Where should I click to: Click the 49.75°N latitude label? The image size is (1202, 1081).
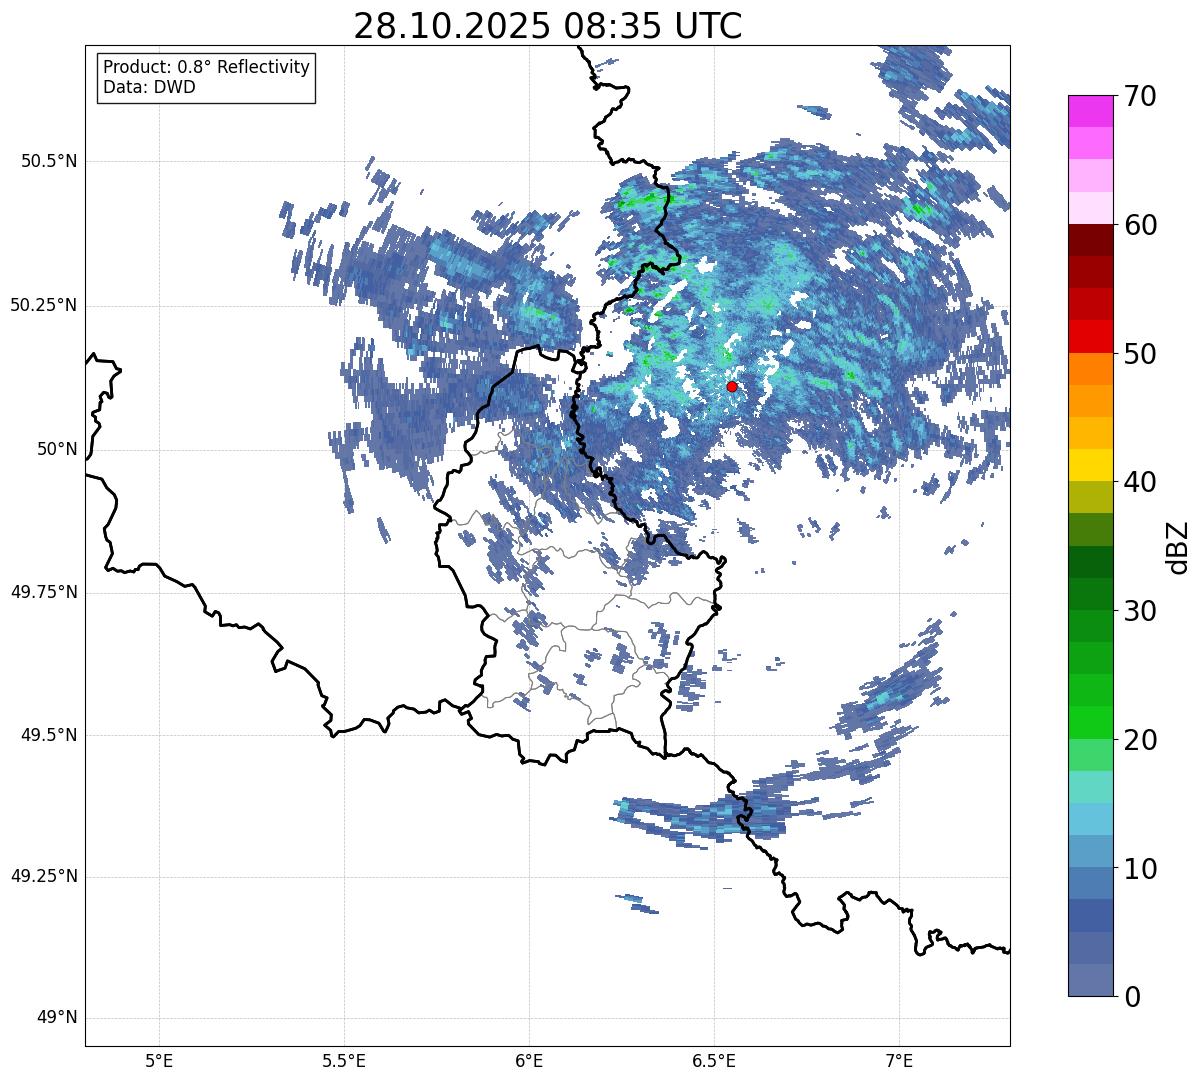[x=44, y=592]
